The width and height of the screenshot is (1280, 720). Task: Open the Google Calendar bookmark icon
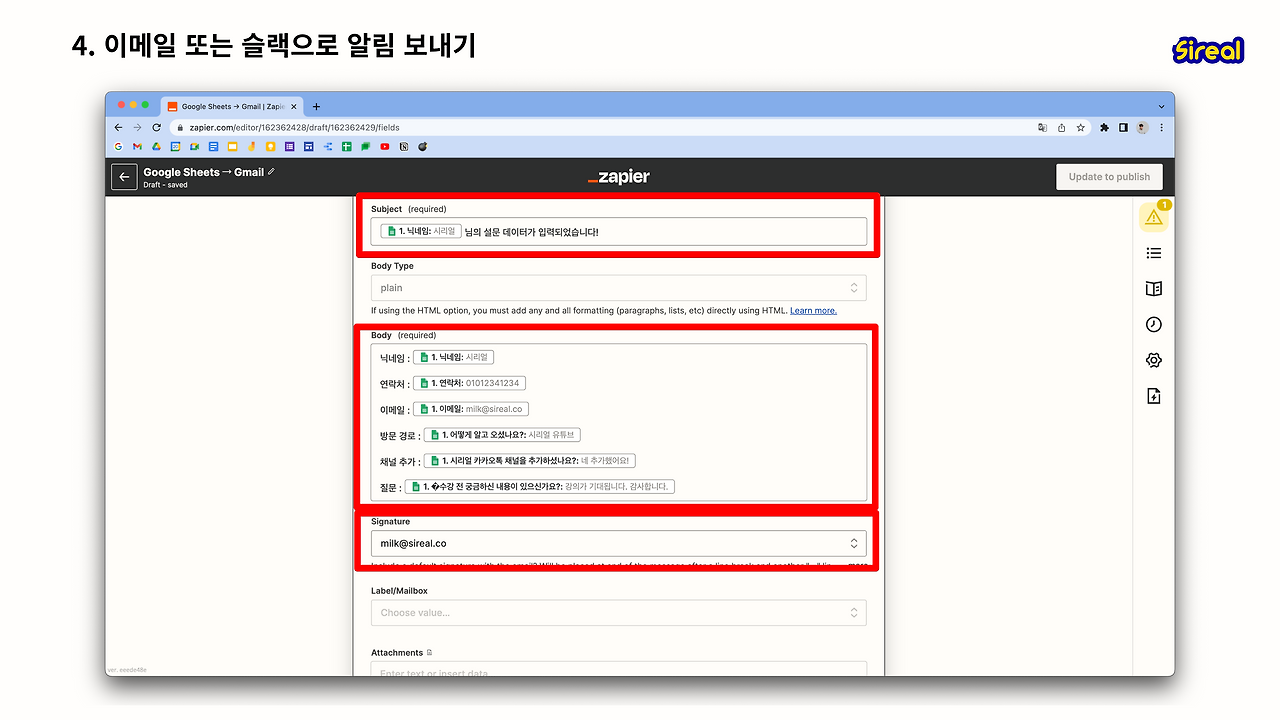(176, 147)
